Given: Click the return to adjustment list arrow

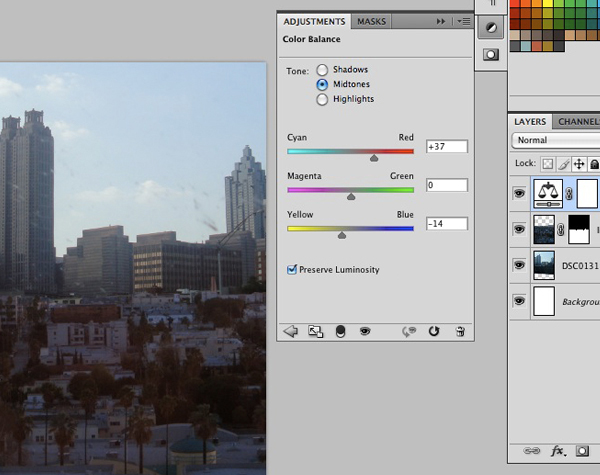Looking at the screenshot, I should [291, 331].
